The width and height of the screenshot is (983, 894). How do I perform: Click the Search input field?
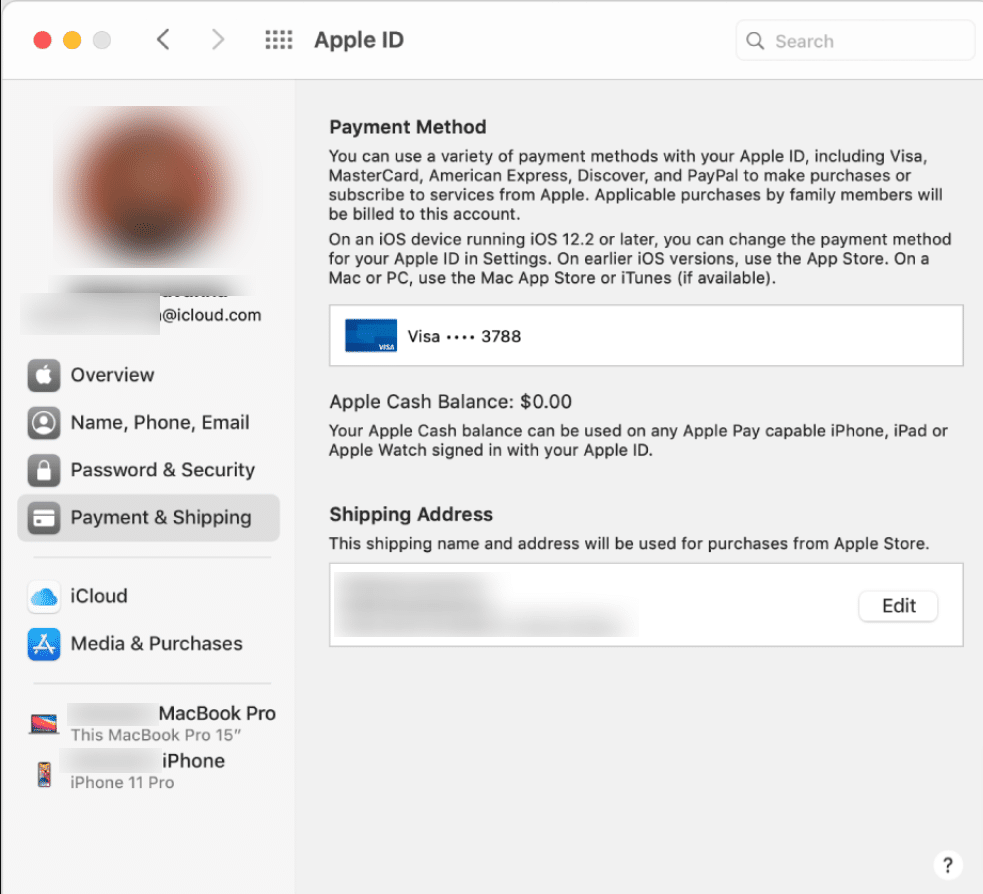854,41
